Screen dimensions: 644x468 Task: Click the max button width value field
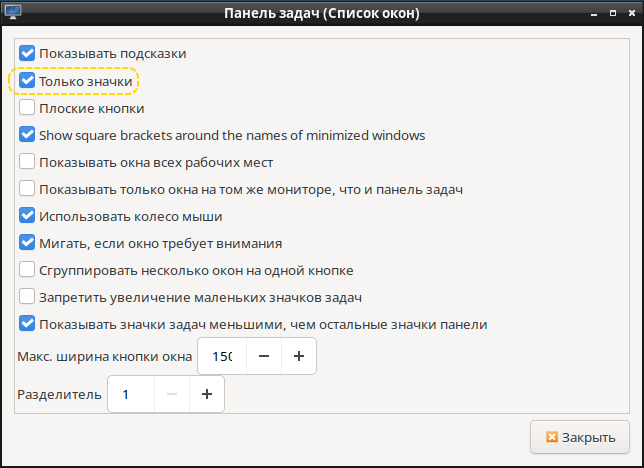(222, 356)
